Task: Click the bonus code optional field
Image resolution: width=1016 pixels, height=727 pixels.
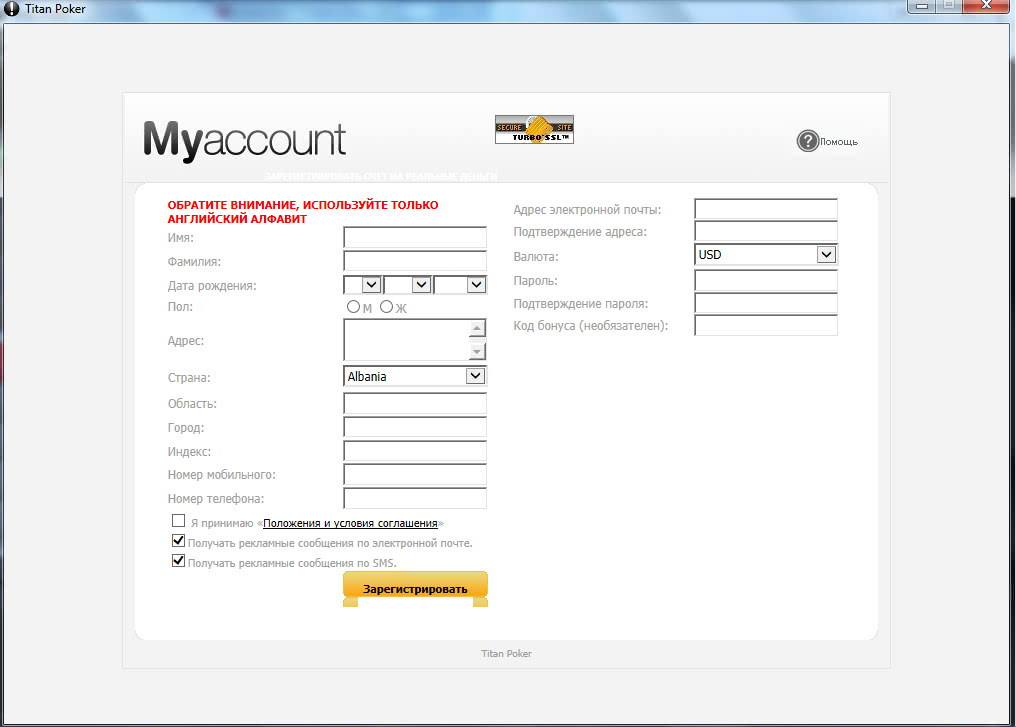Action: click(766, 325)
